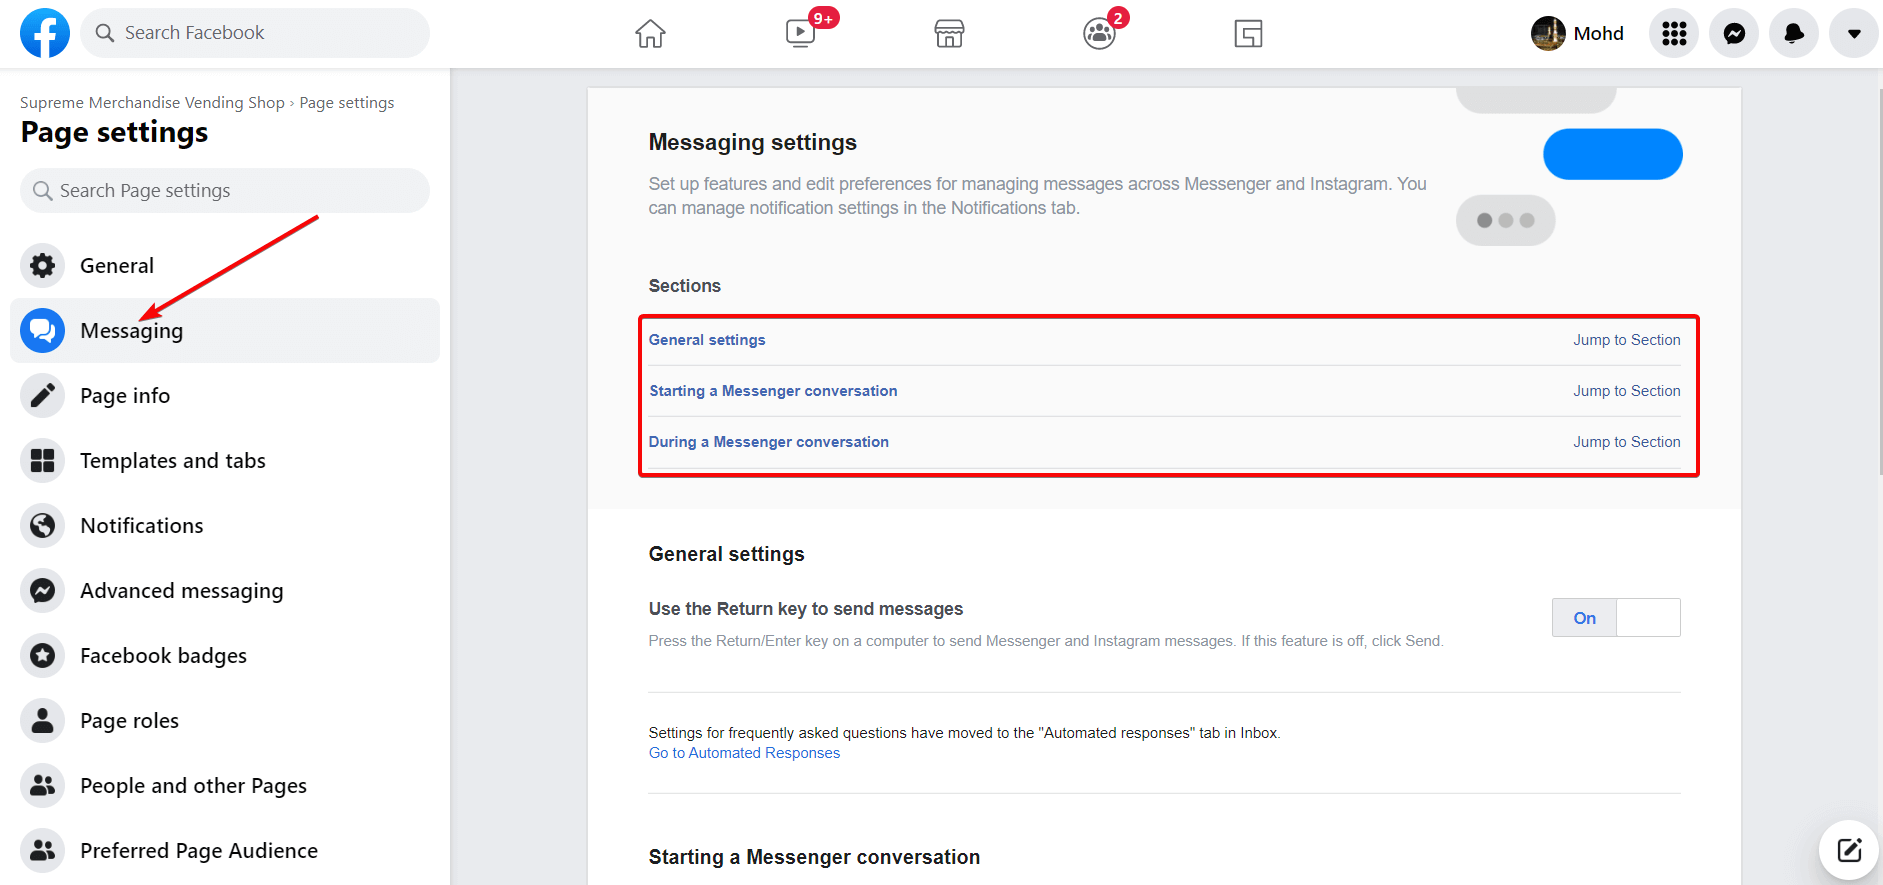Image resolution: width=1883 pixels, height=885 pixels.
Task: Click the Preferred Page Audience icon
Action: coord(42,850)
